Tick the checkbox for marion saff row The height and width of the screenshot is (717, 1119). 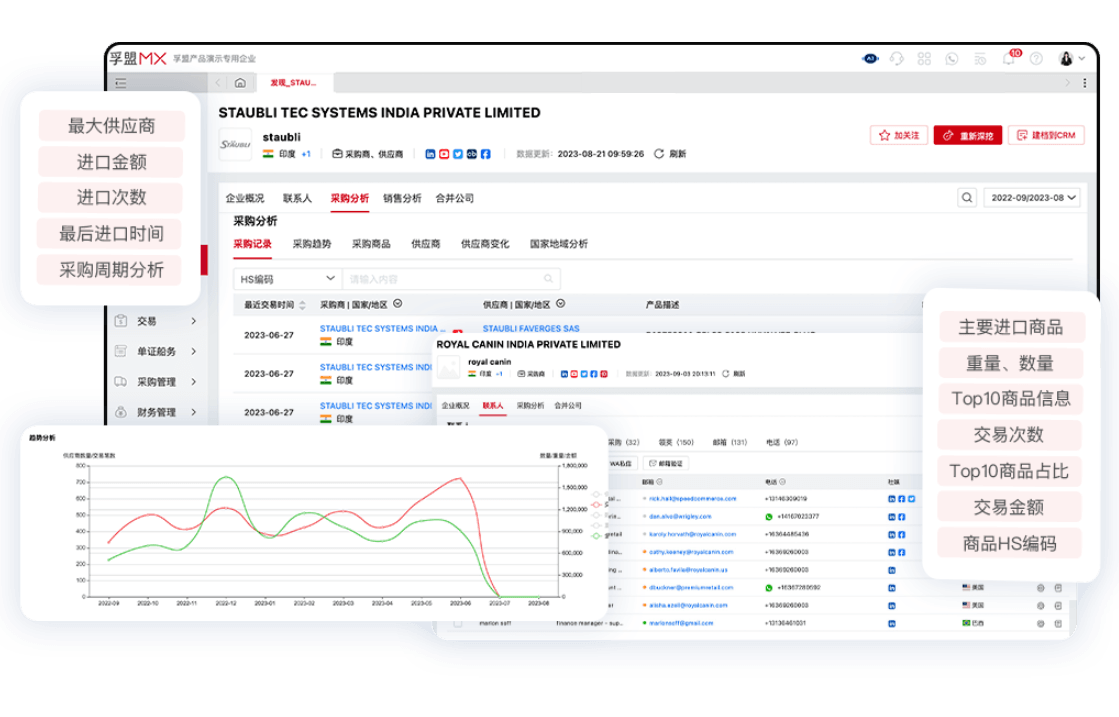coord(458,623)
